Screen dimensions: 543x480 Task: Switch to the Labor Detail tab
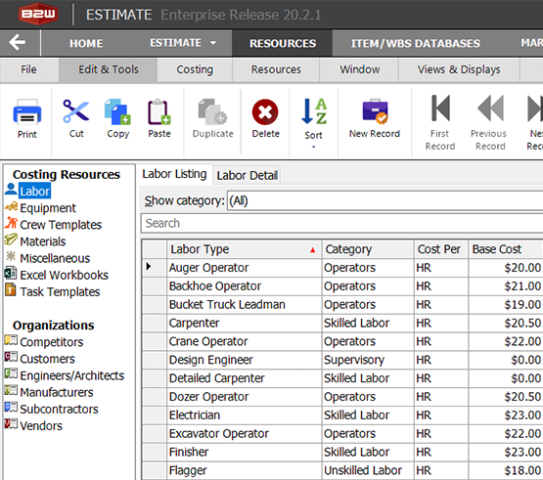tap(247, 175)
